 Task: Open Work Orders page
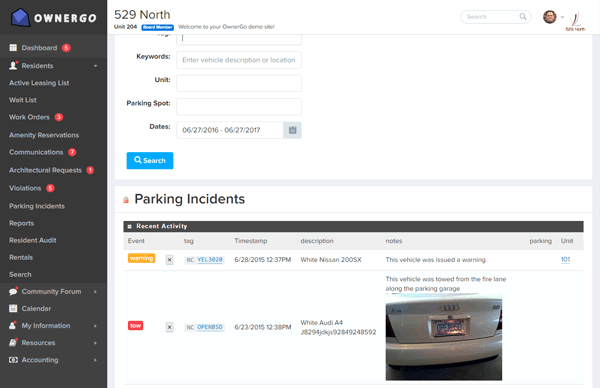point(29,117)
